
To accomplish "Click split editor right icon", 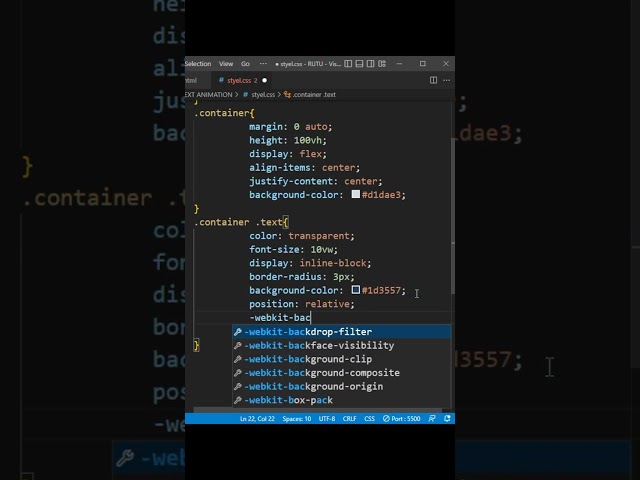I will click(x=433, y=80).
